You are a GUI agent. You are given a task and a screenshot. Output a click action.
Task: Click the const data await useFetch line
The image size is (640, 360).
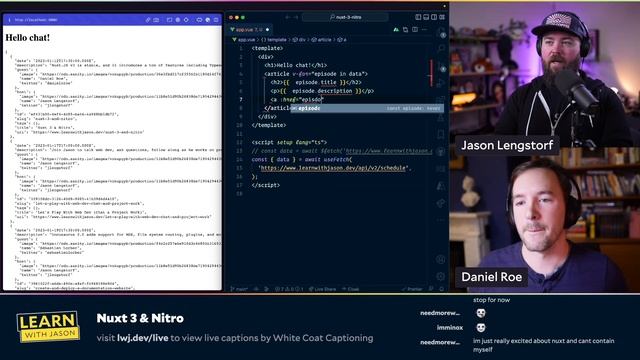[x=302, y=160]
